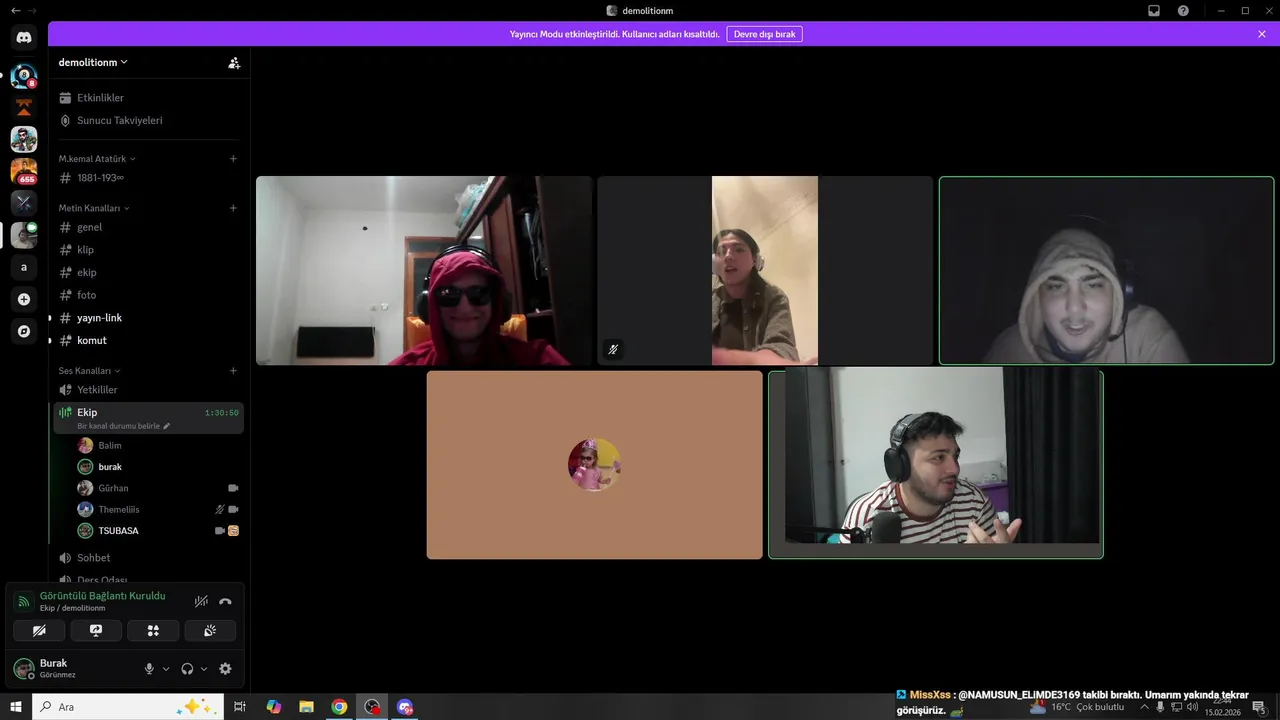
Task: Open the klip text channel
Action: 149,250
